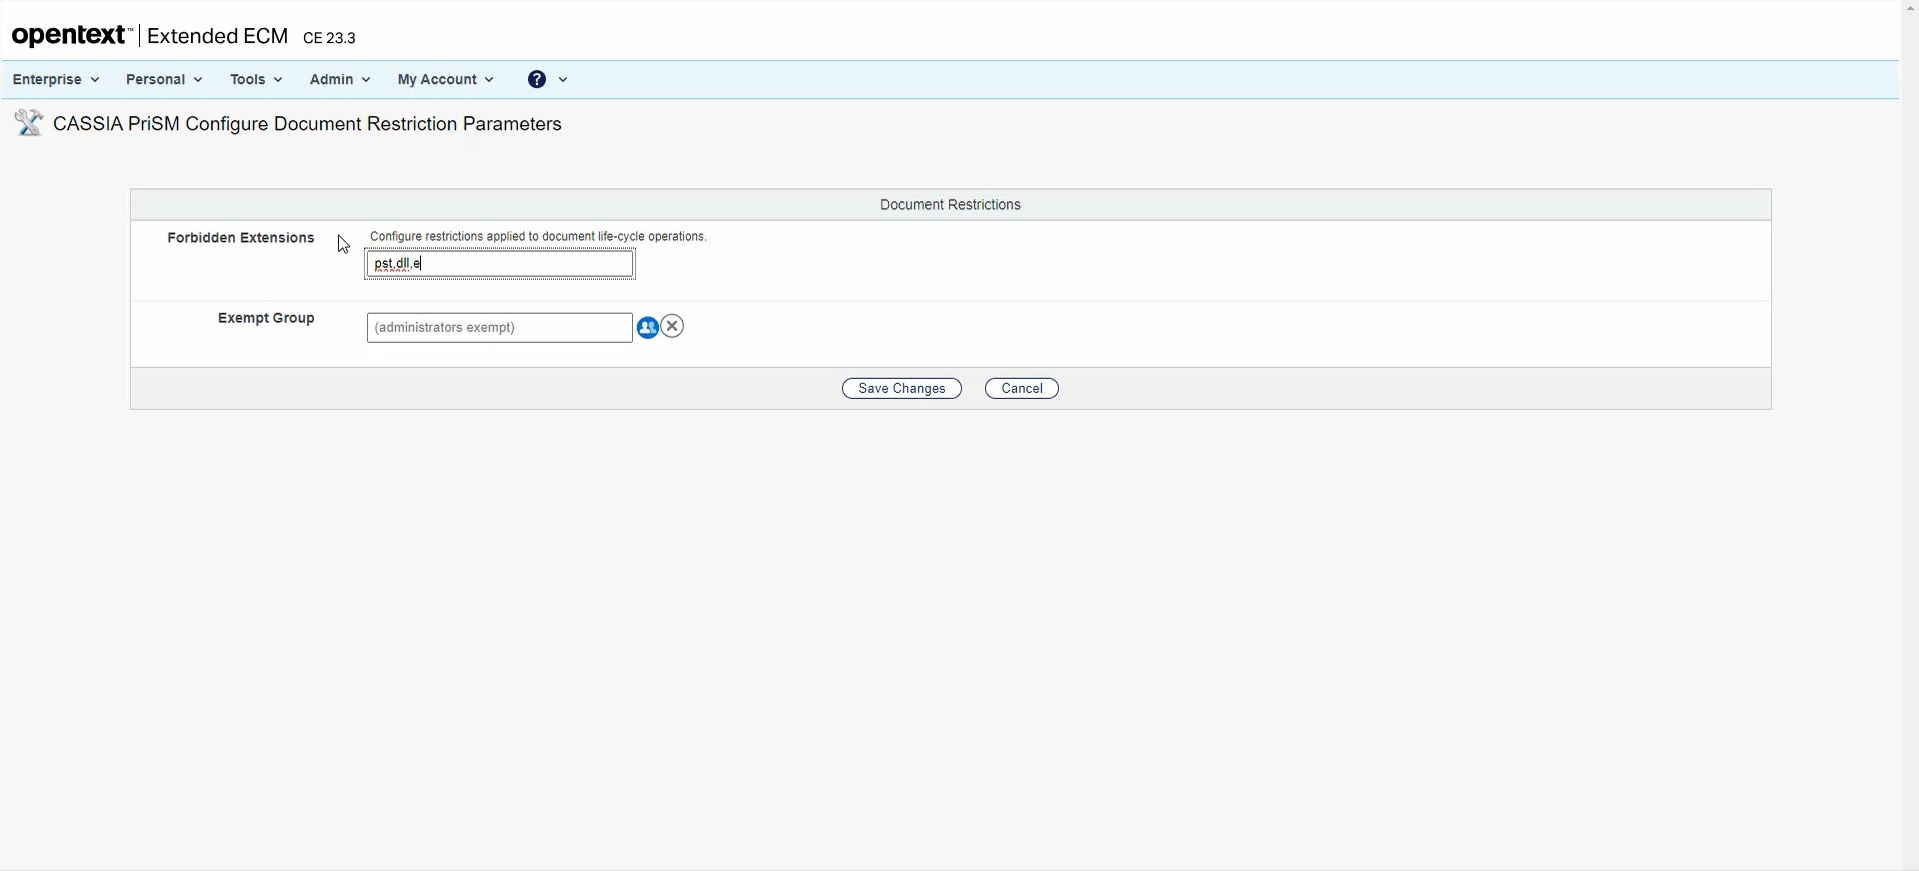The width and height of the screenshot is (1919, 871).
Task: Click the wrench icon beside the page title
Action: pos(28,123)
